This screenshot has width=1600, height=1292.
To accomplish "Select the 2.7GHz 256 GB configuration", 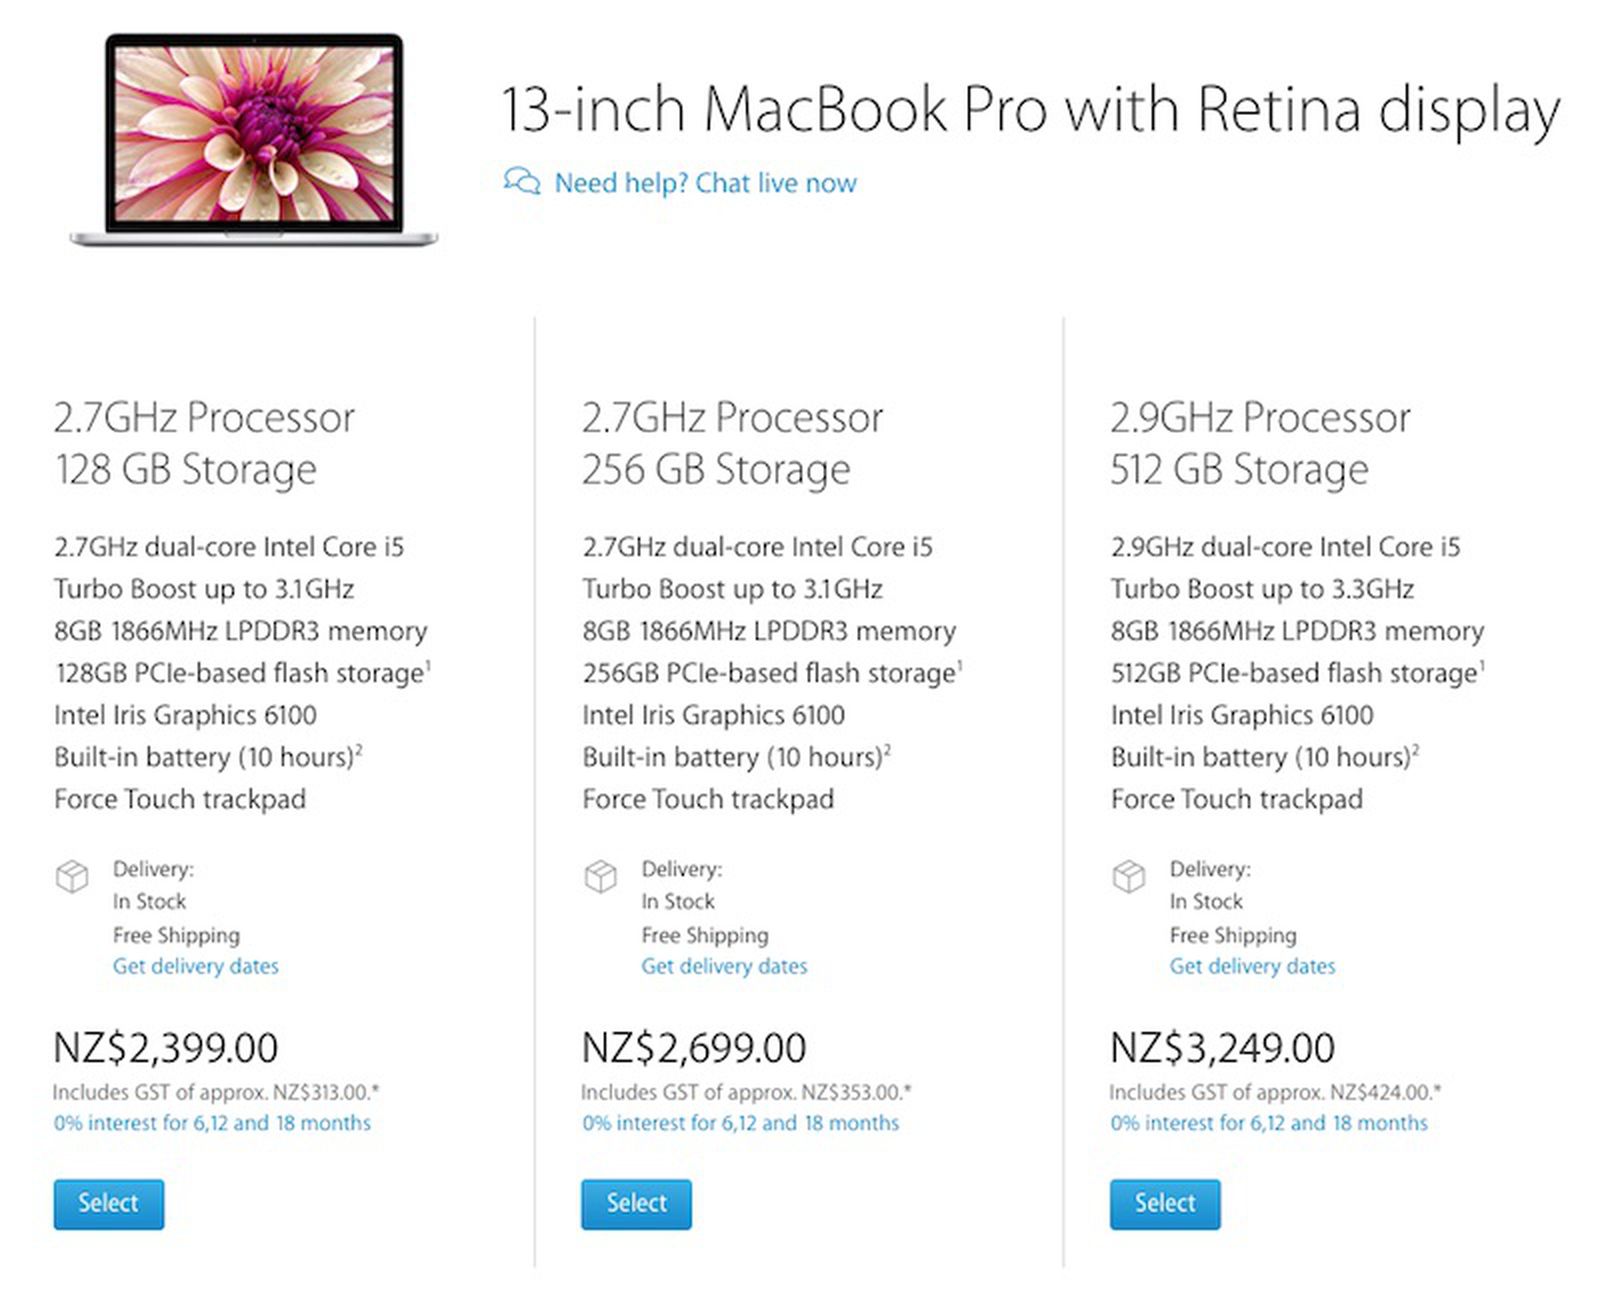I will coord(636,1203).
